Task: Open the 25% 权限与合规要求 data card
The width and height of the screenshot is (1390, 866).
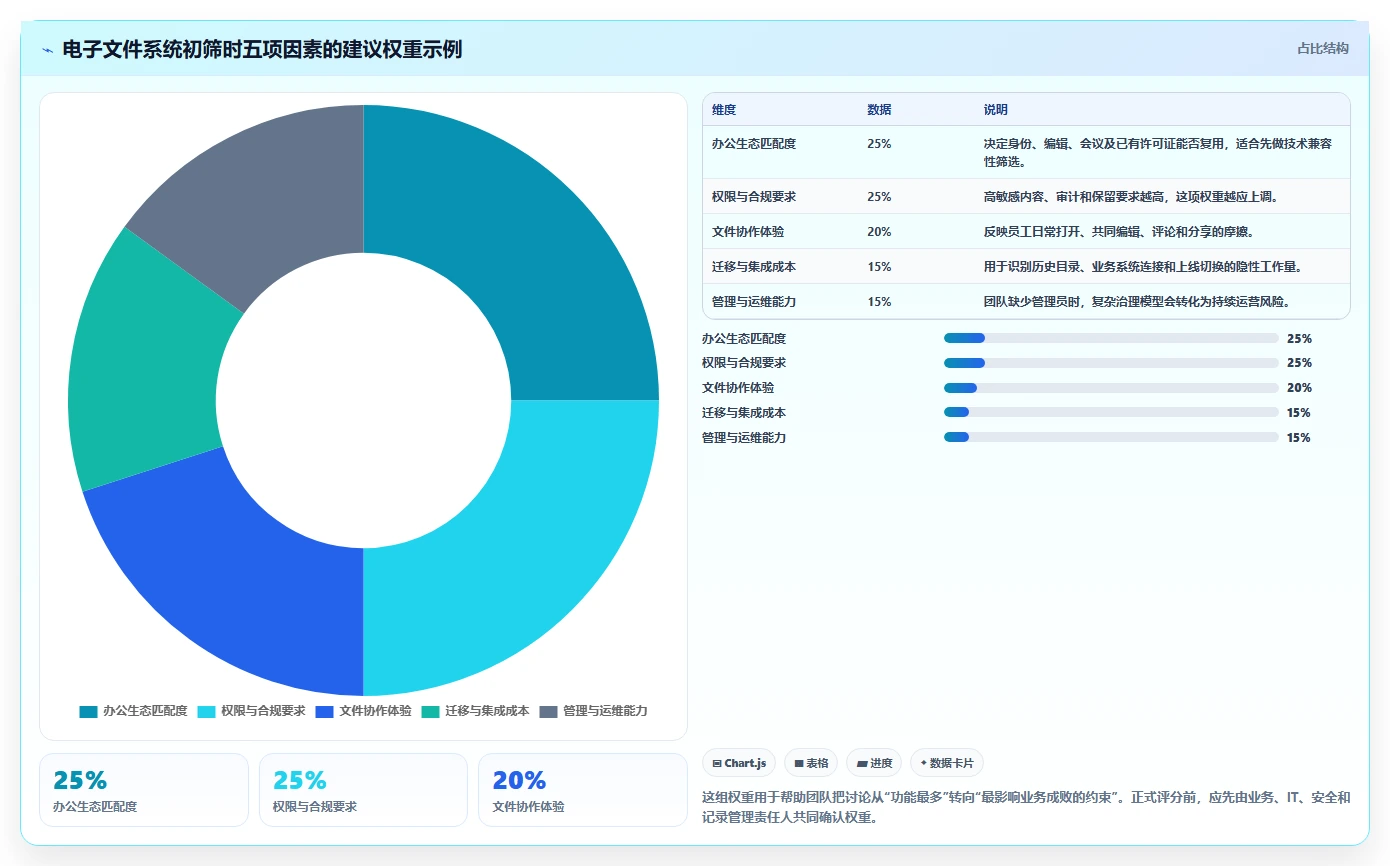Action: 363,790
